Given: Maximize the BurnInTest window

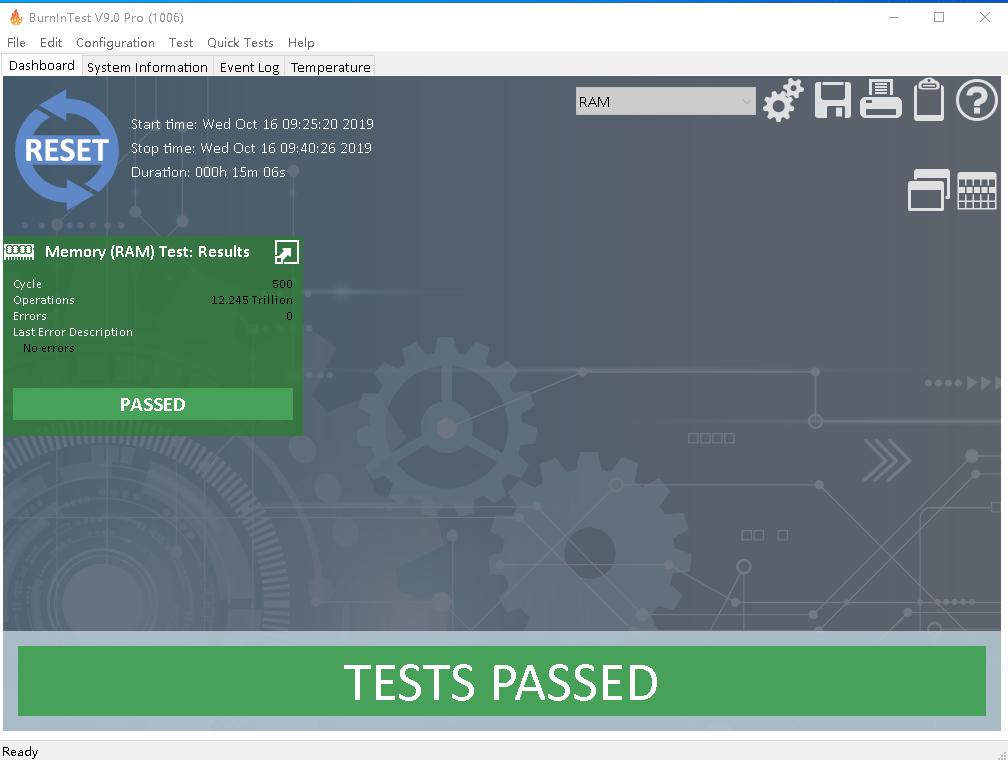Looking at the screenshot, I should click(939, 17).
